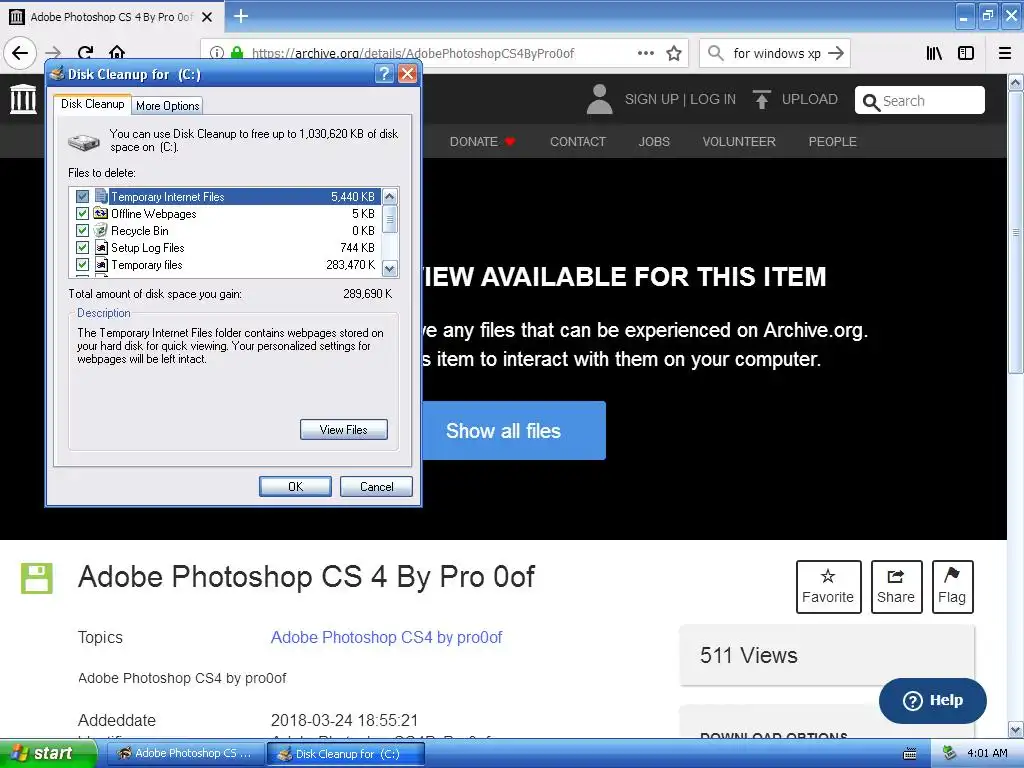Open a new tab with the plus icon
Screen dimensions: 1024x768
241,16
